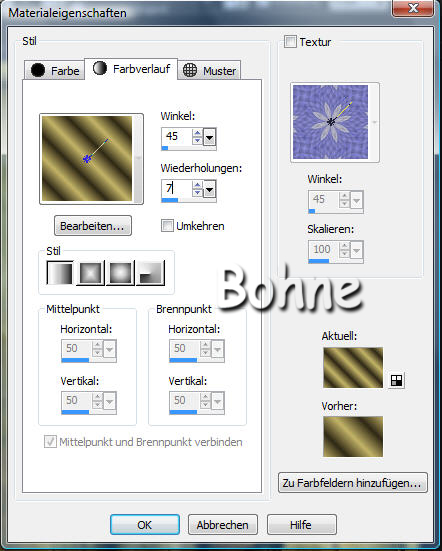Screen dimensions: 442x551
Task: Switch to the Farbe tab
Action: tap(54, 70)
